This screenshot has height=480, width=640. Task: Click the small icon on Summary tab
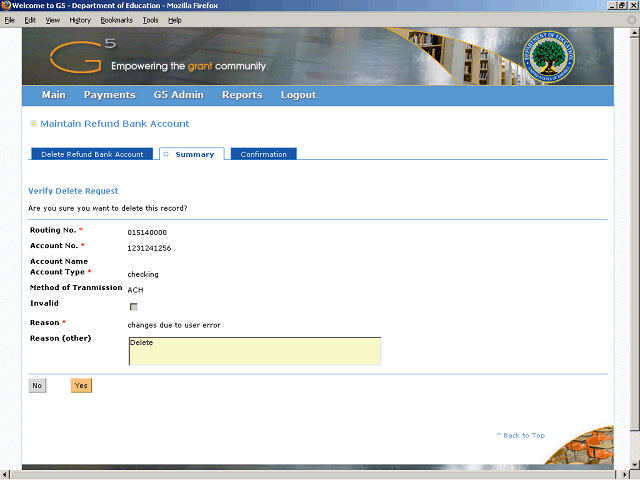pyautogui.click(x=166, y=154)
